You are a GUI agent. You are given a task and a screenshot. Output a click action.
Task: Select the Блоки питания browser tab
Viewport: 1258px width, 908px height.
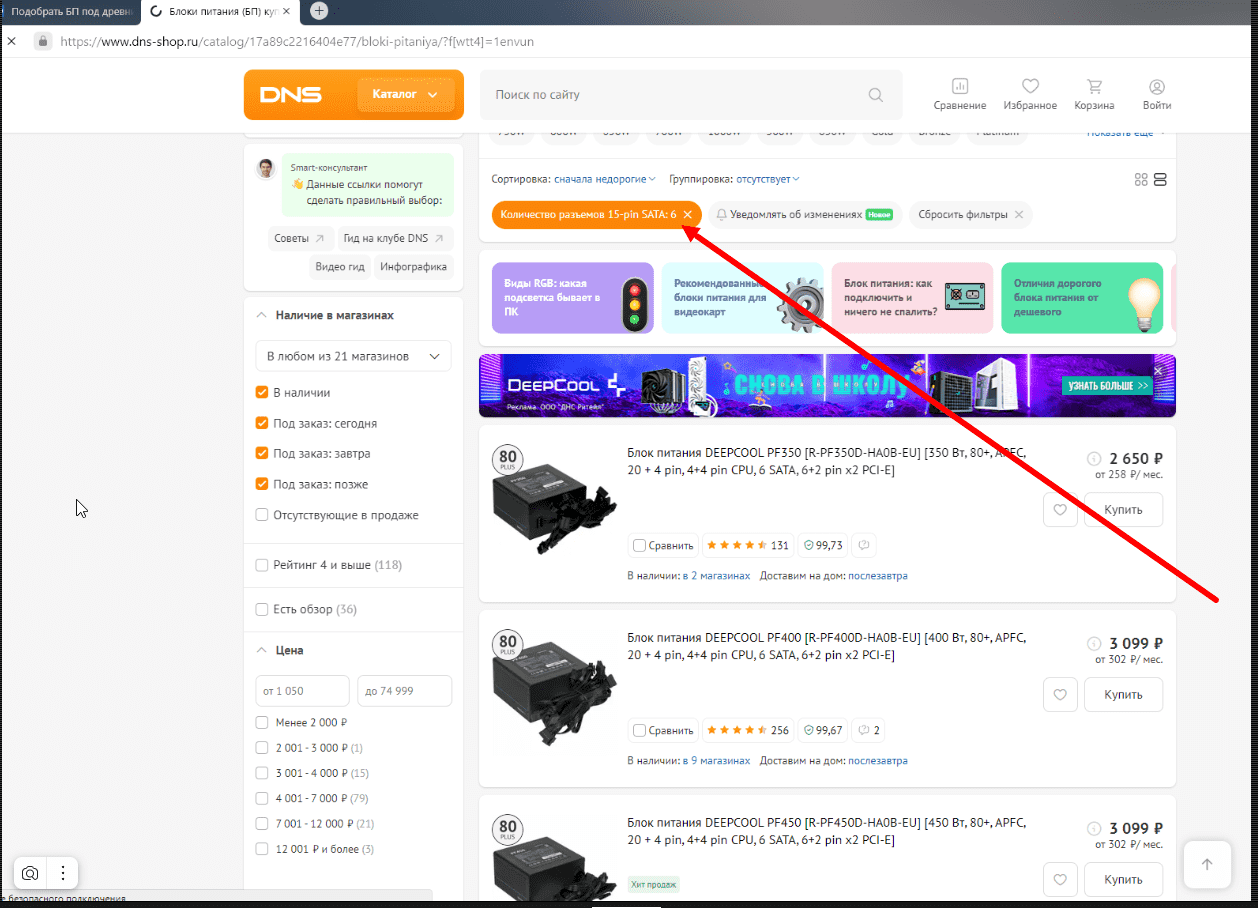click(220, 11)
